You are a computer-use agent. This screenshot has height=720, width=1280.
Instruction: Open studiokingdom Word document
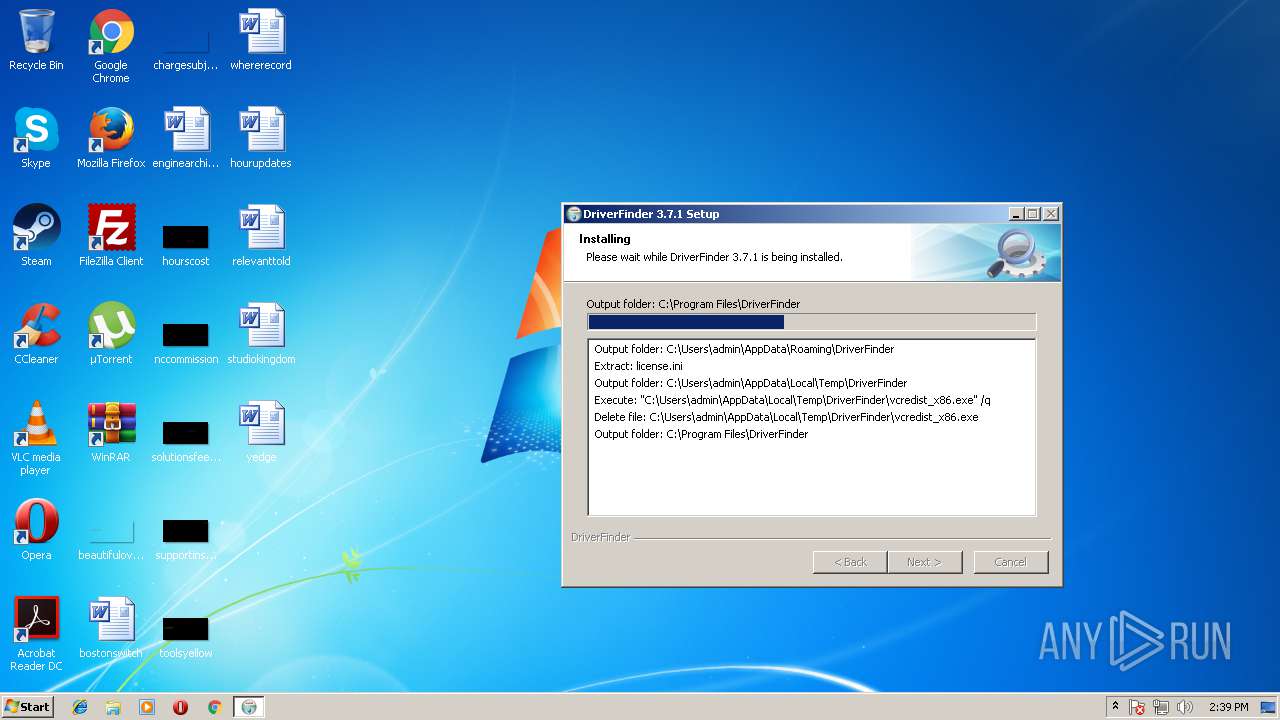261,334
